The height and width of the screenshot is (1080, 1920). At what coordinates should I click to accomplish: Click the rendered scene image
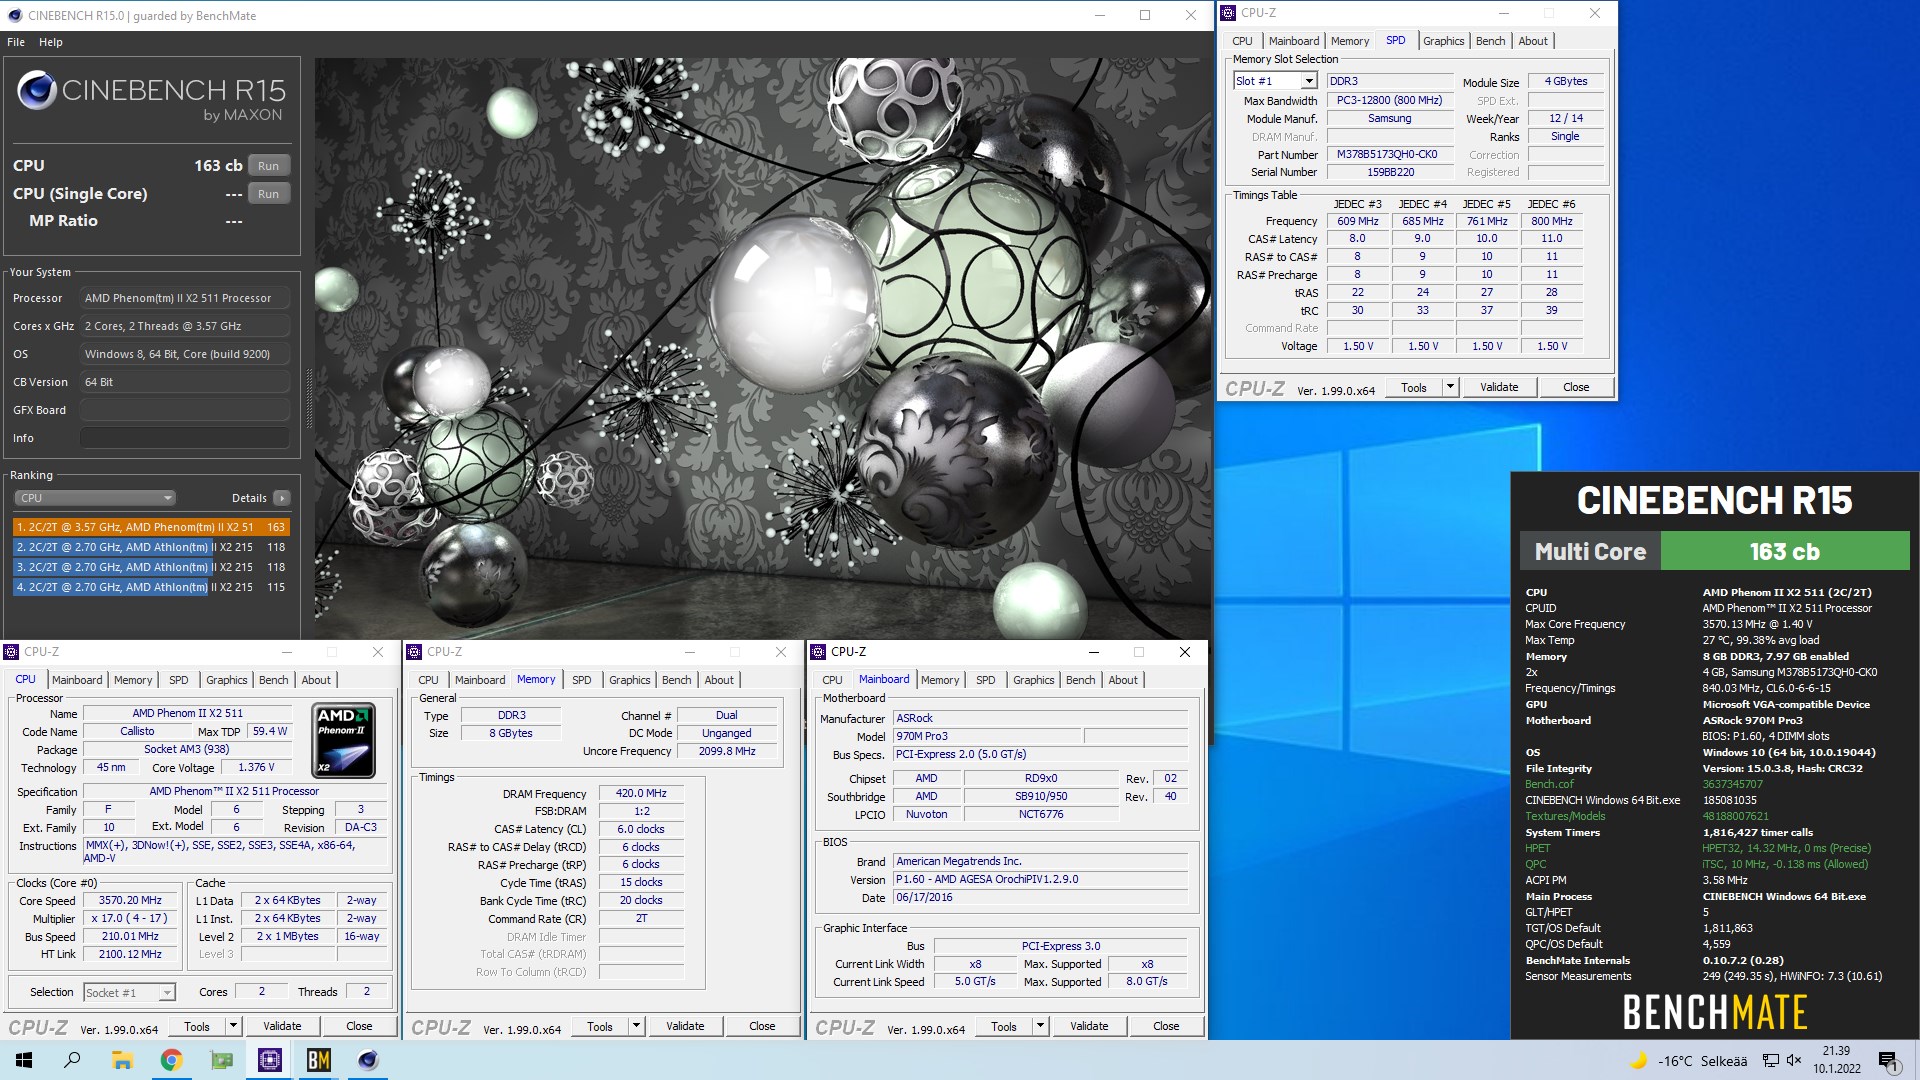762,348
